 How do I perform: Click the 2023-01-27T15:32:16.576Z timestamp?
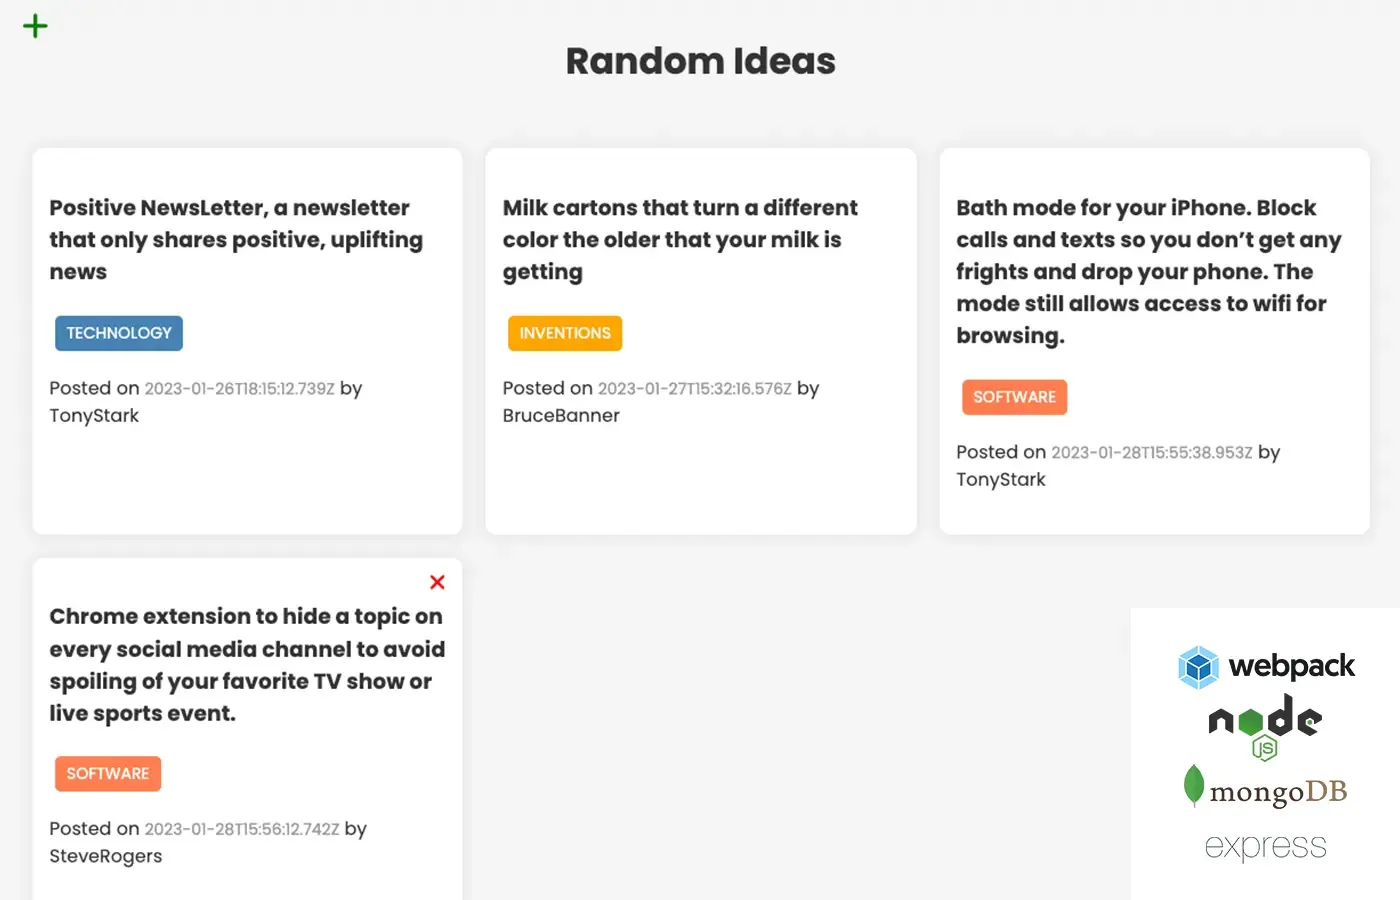pyautogui.click(x=695, y=389)
